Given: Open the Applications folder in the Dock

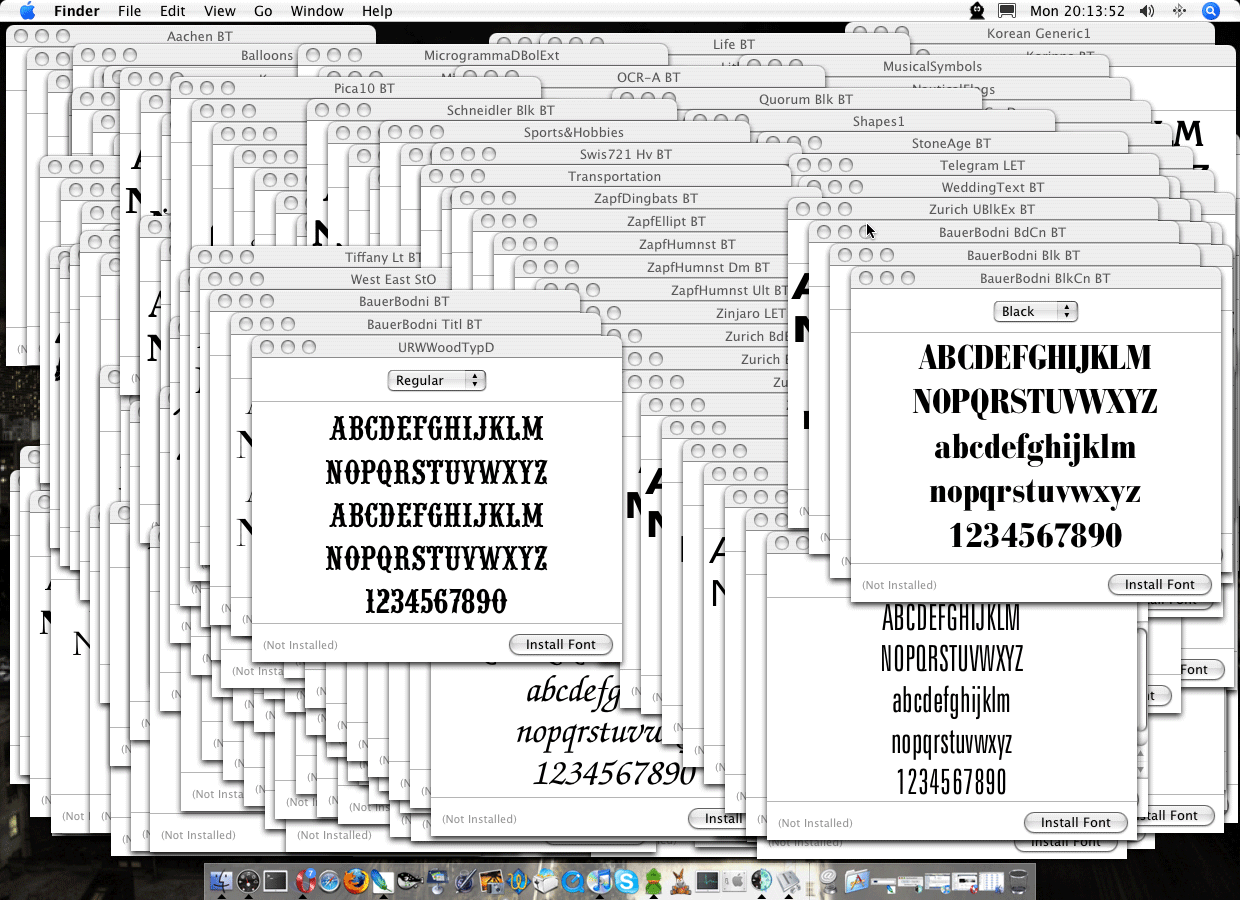Looking at the screenshot, I should coord(857,882).
